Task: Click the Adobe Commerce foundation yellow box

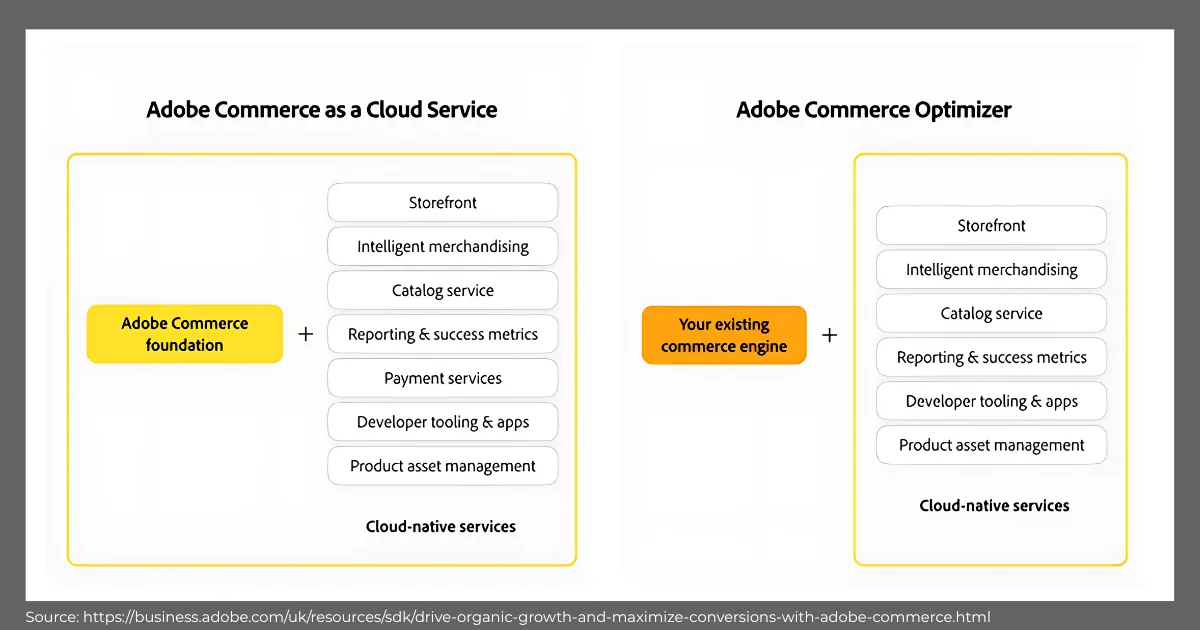Action: coord(185,334)
